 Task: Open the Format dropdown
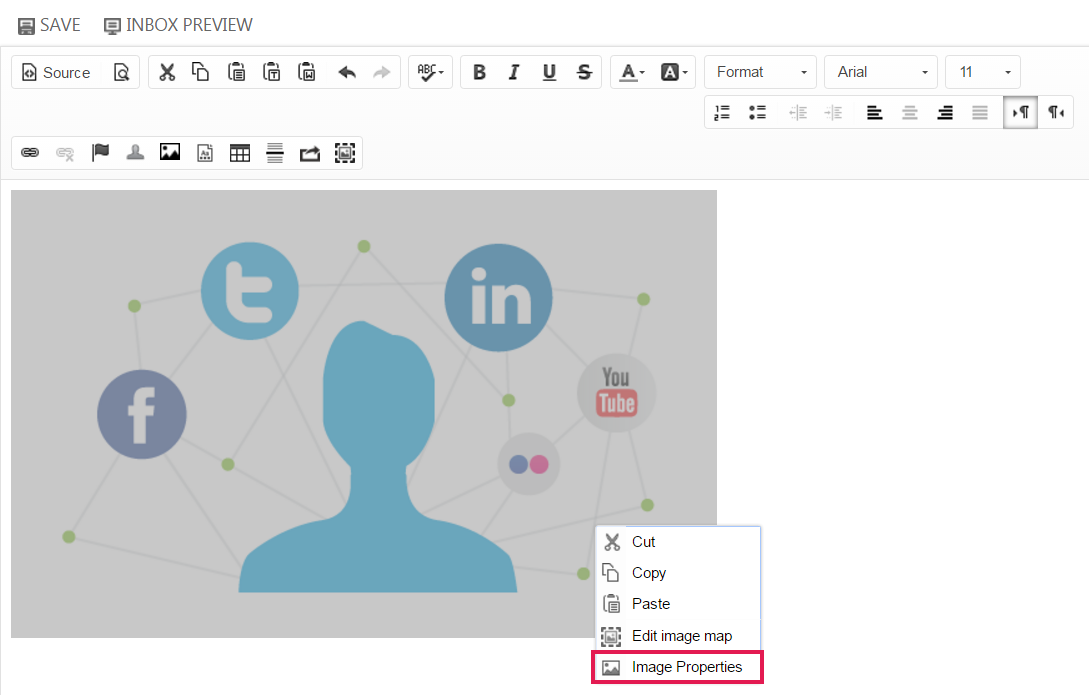[760, 72]
